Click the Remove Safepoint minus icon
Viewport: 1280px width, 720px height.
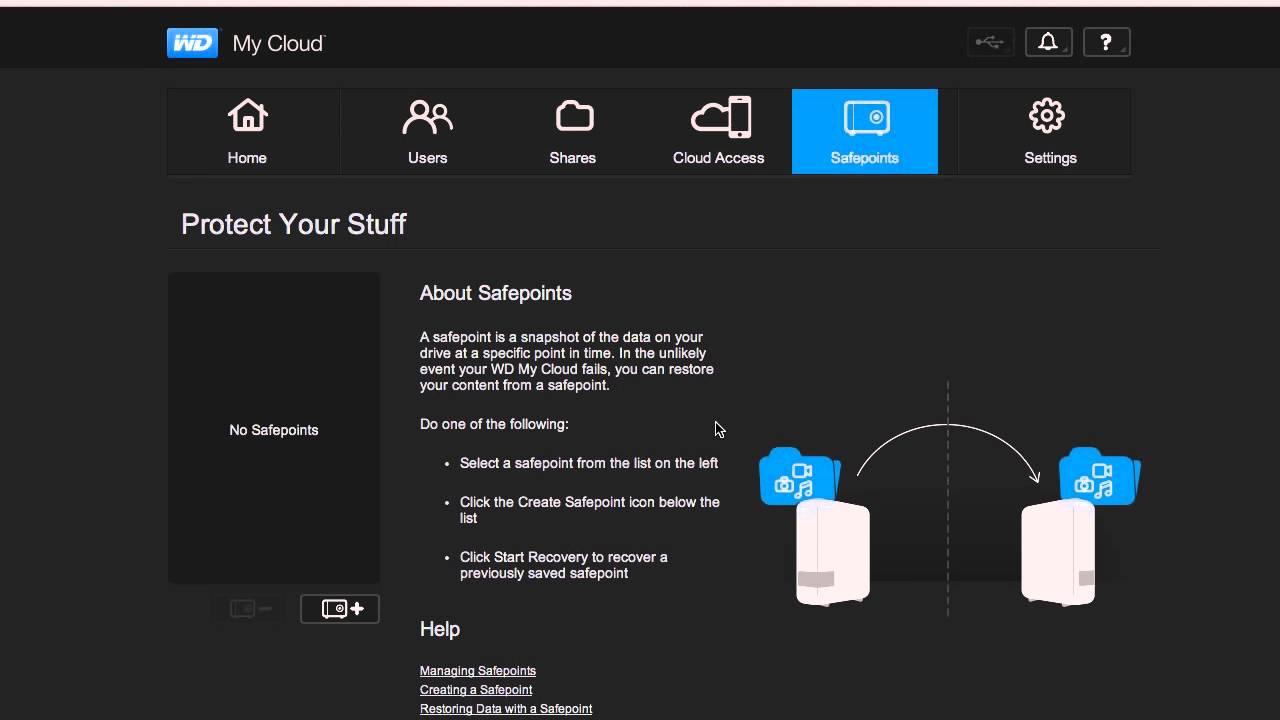251,609
